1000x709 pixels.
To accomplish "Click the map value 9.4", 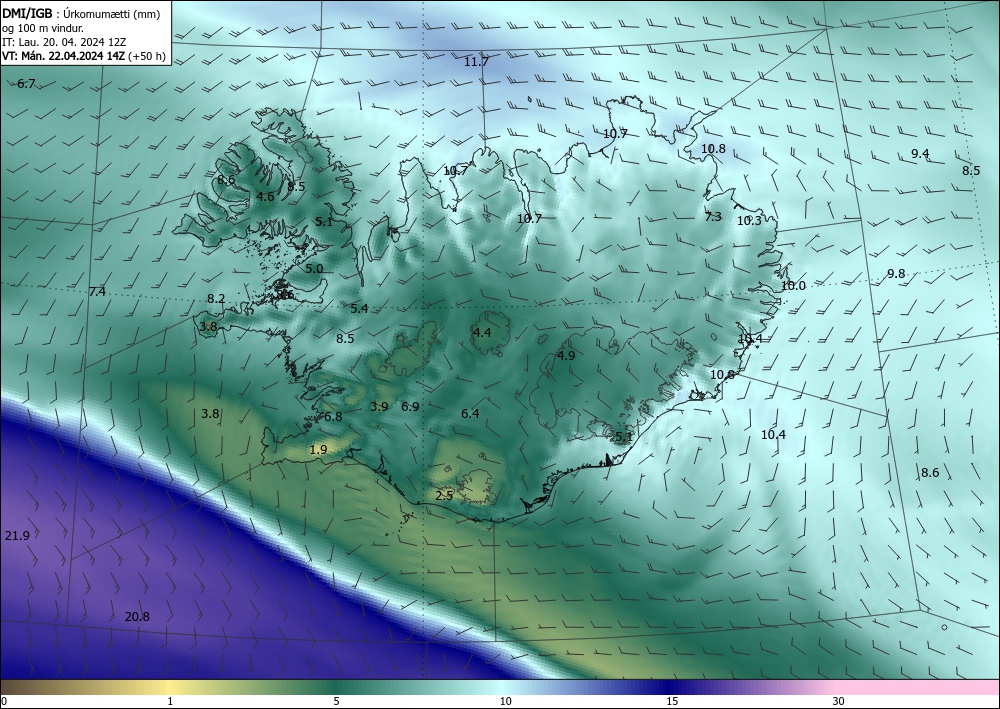I will pos(920,153).
